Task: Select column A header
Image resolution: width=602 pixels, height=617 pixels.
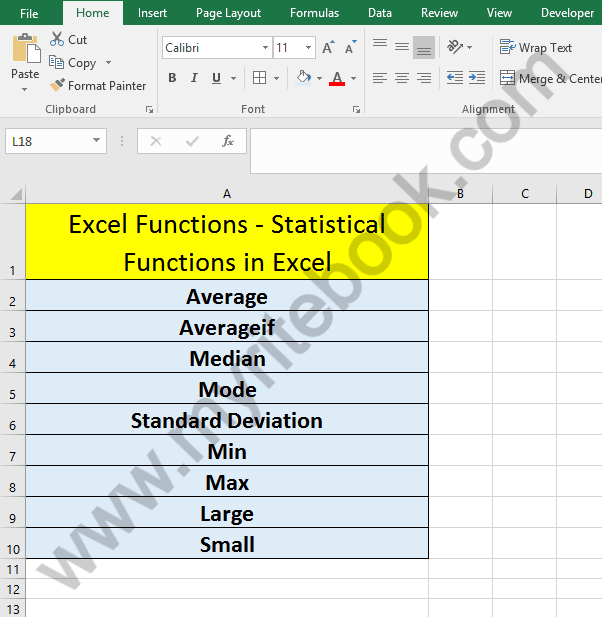Action: click(x=227, y=194)
